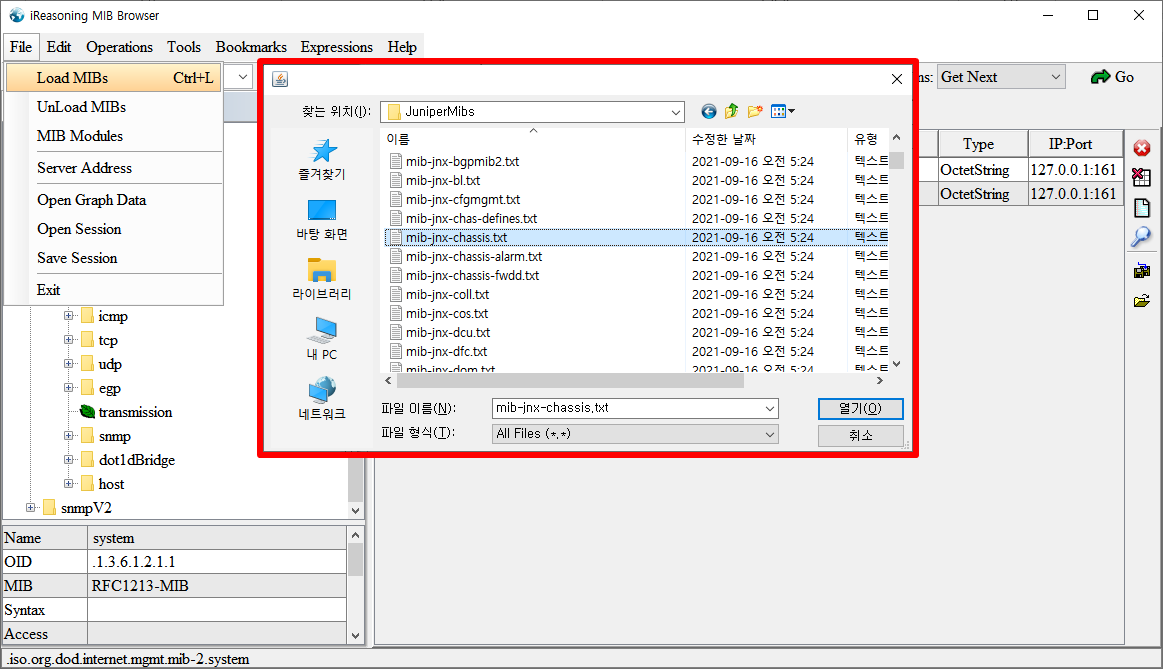This screenshot has width=1163, height=669.
Task: Click the 취소 cancel button
Action: [x=860, y=435]
